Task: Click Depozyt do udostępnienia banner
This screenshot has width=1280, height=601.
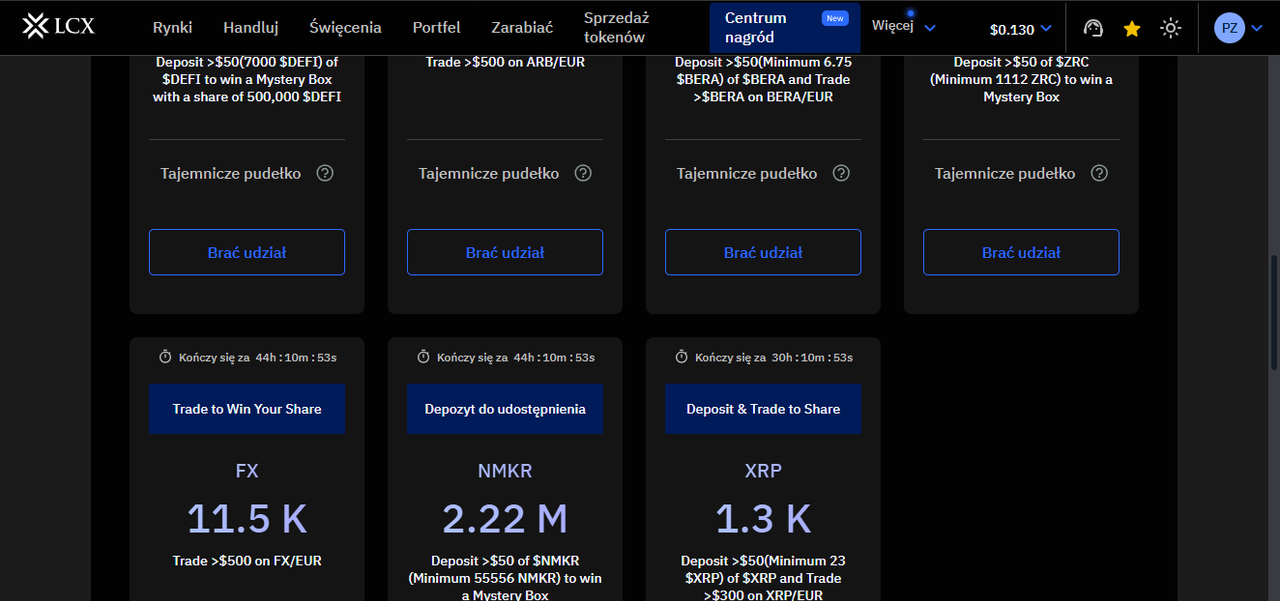Action: (505, 409)
